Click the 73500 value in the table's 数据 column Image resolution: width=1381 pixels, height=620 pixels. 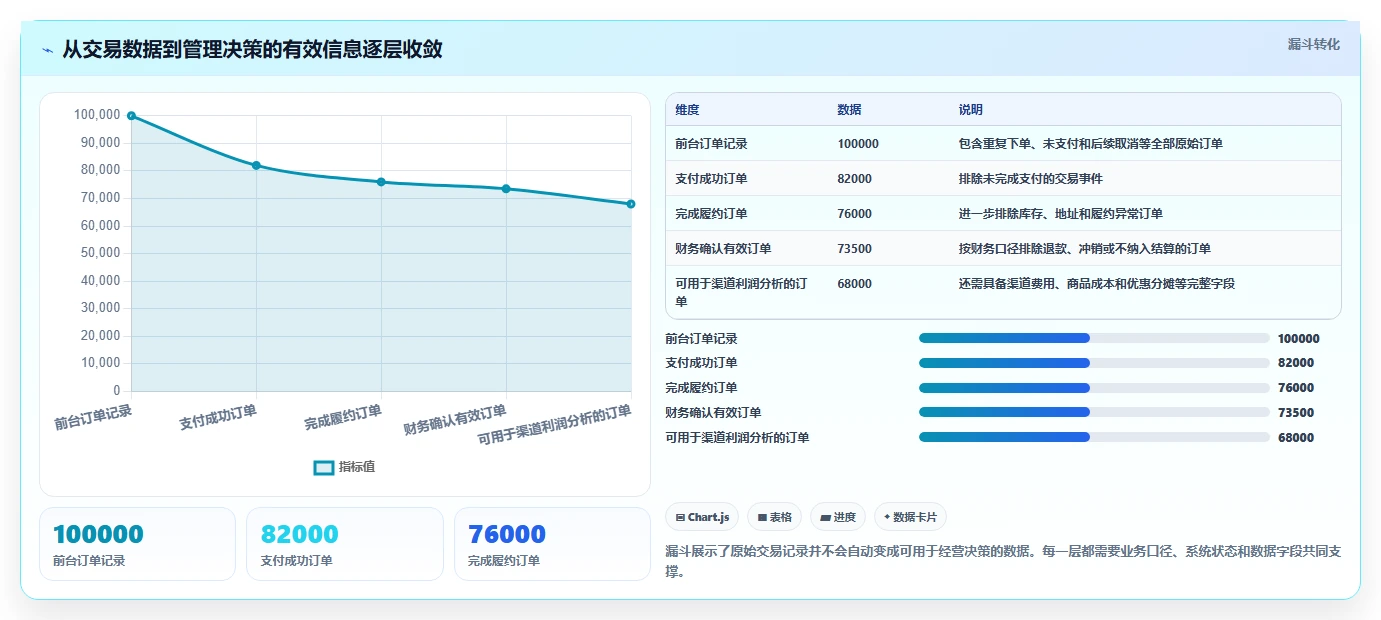pos(855,249)
